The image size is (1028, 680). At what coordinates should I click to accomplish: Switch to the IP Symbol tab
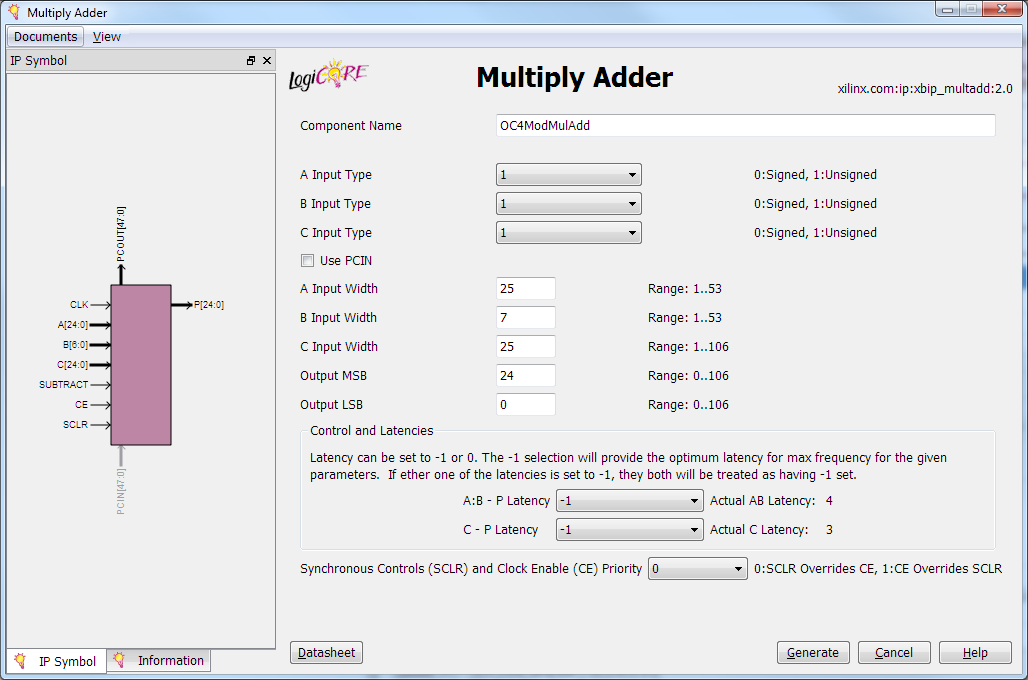coord(57,661)
